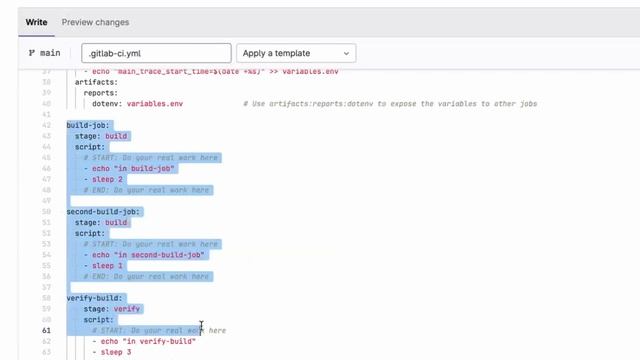Image resolution: width=640 pixels, height=360 pixels.
Task: Click the sleep 3 line
Action: click(x=112, y=352)
